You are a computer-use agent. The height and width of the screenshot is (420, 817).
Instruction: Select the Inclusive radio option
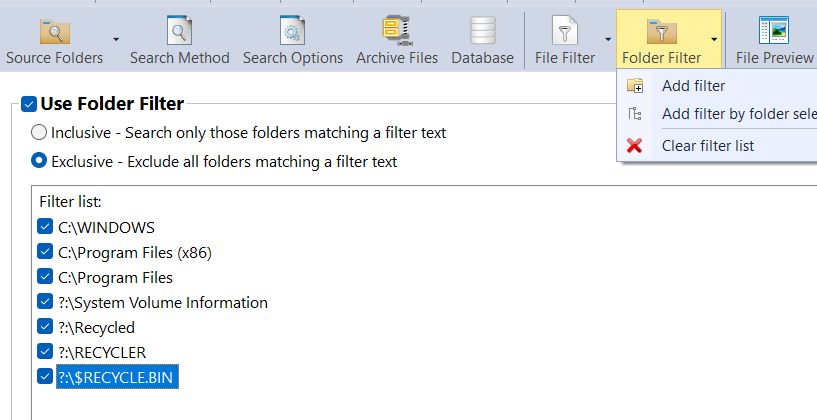39,132
